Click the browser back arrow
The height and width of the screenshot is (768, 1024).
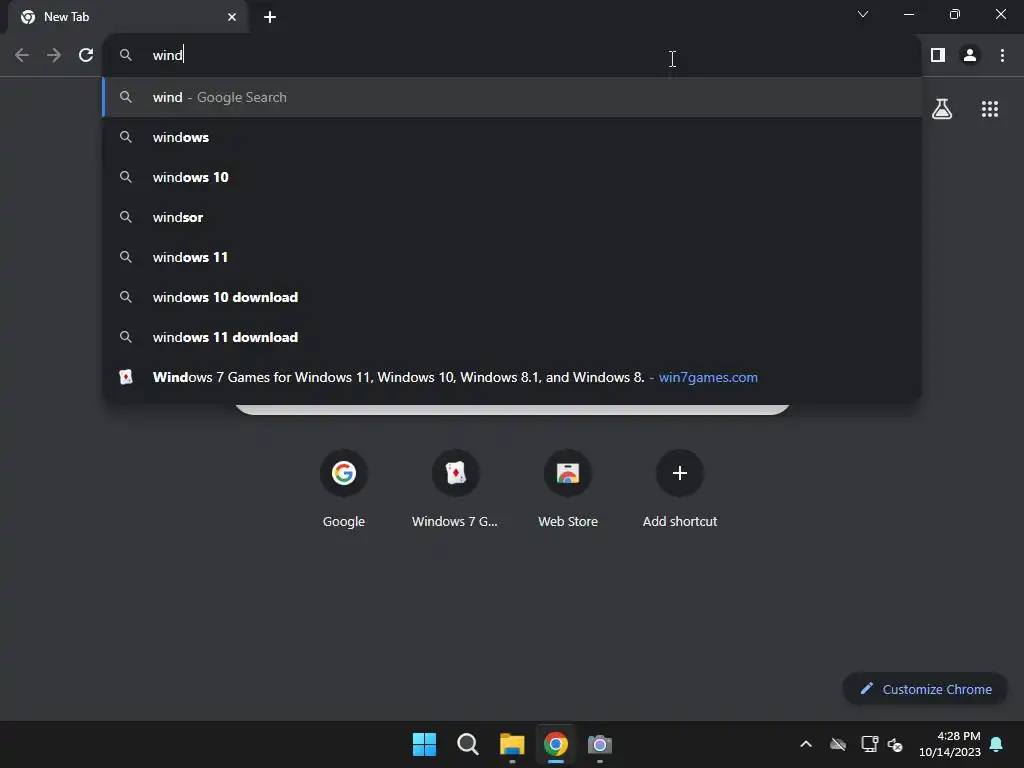tap(22, 56)
